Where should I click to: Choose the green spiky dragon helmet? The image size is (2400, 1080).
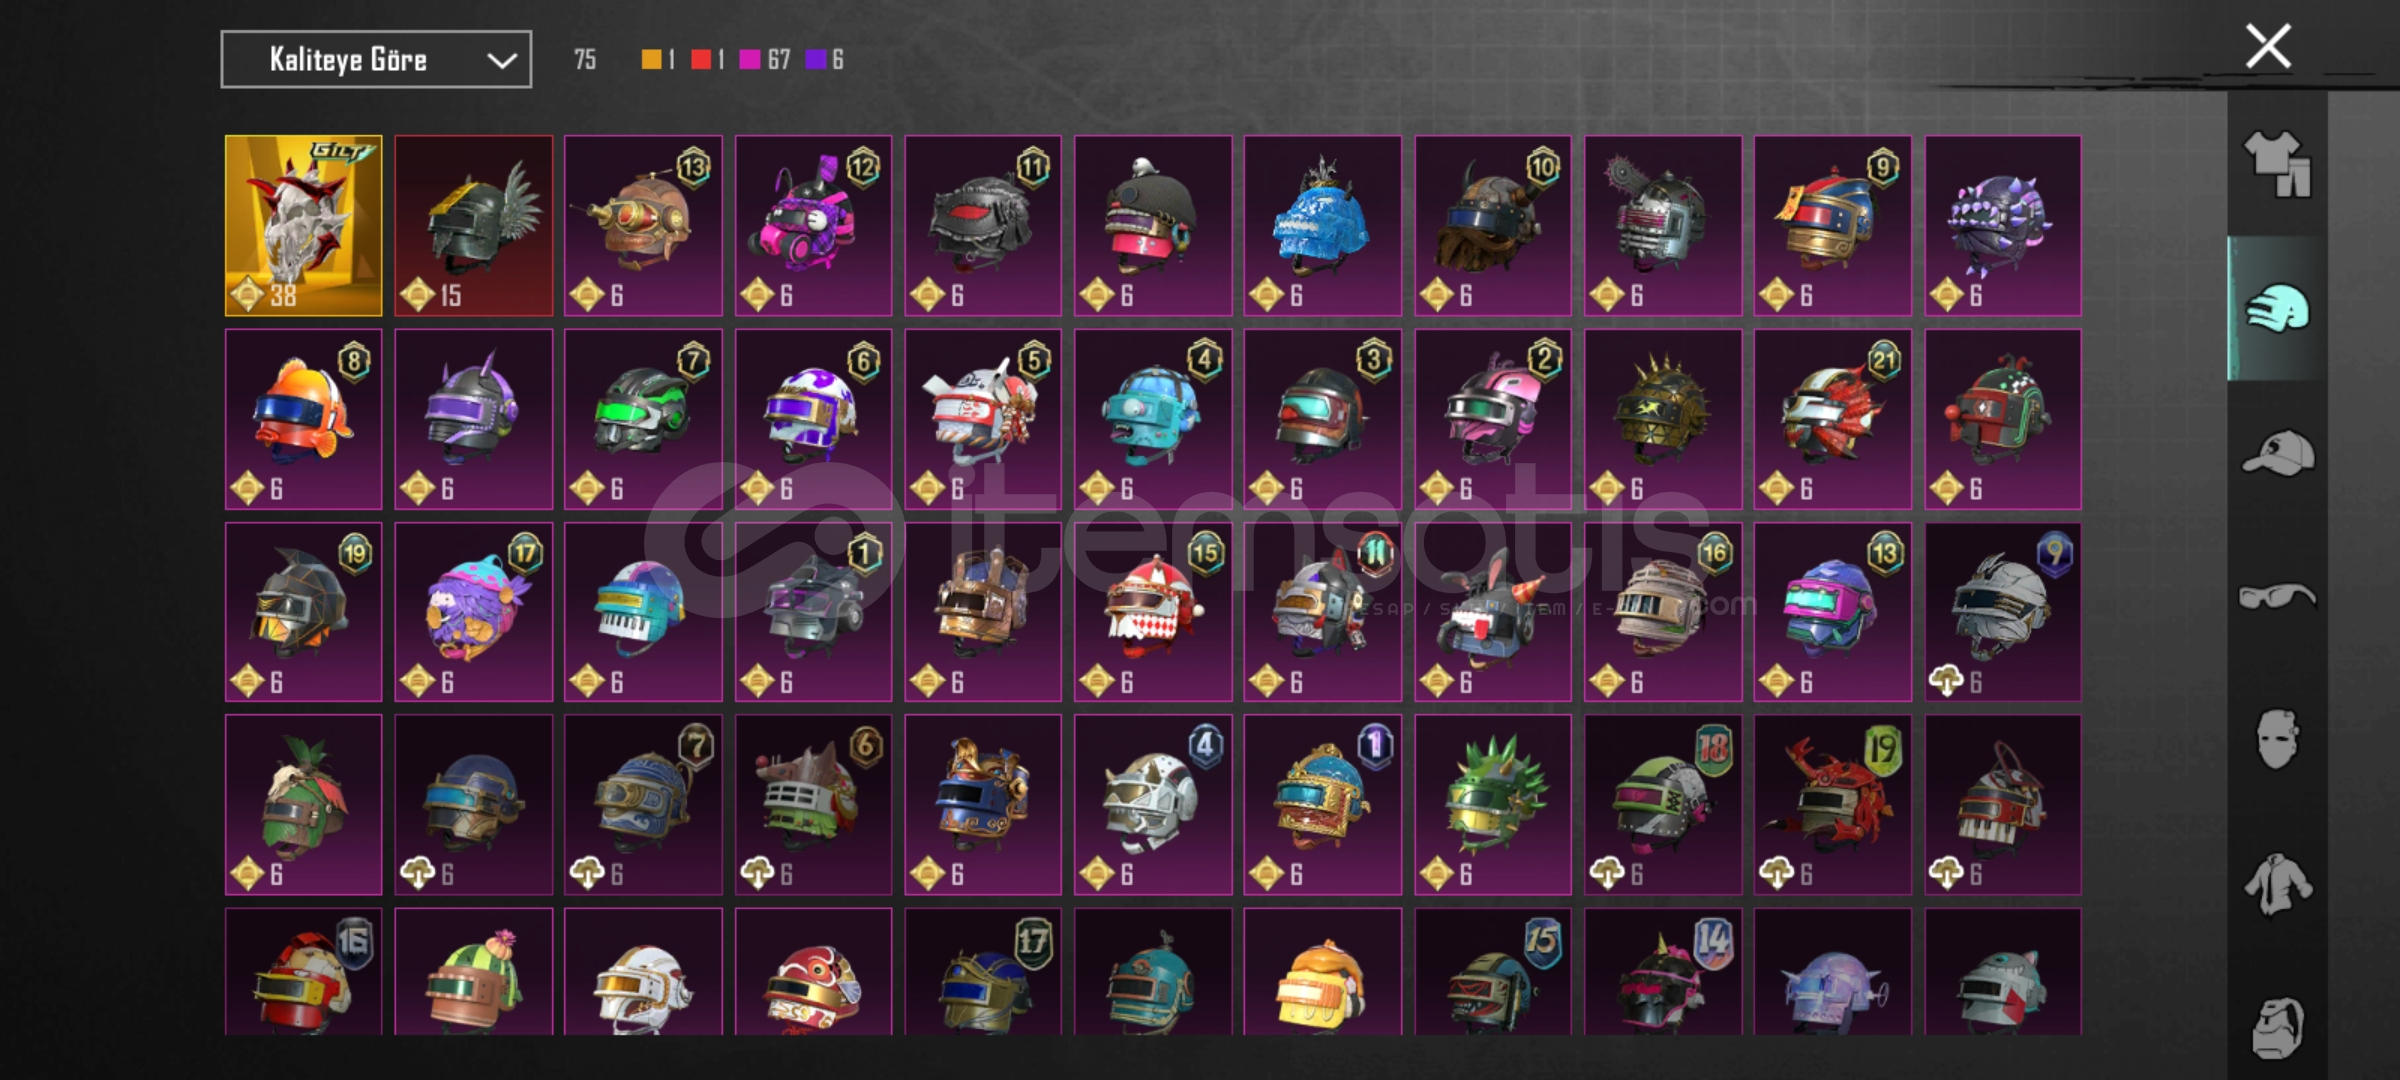point(1493,804)
